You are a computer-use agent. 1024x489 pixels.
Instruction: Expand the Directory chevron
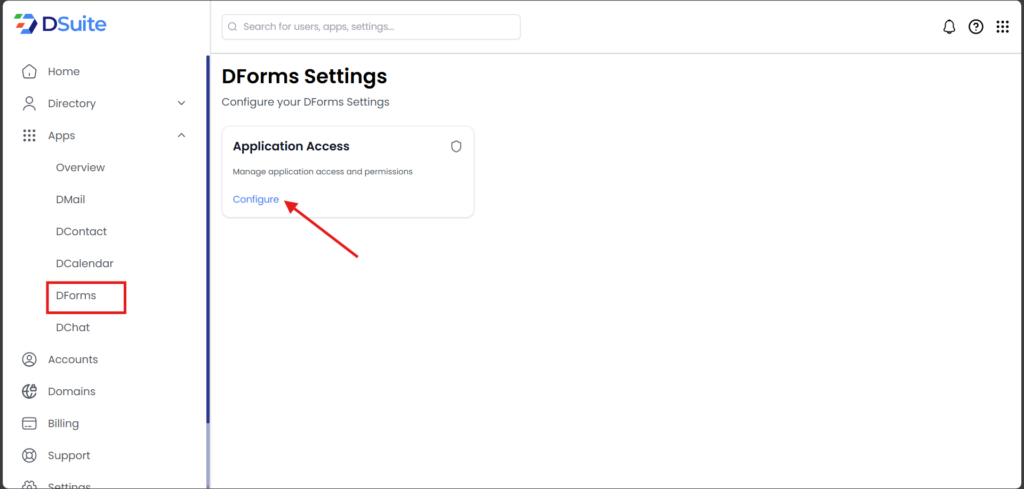pos(181,103)
